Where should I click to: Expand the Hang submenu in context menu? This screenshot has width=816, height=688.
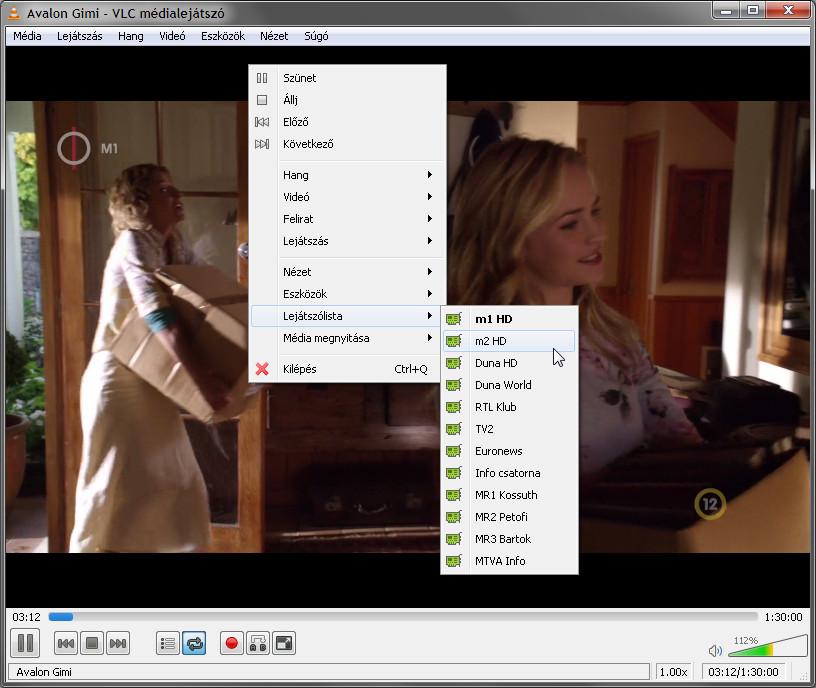[x=347, y=175]
